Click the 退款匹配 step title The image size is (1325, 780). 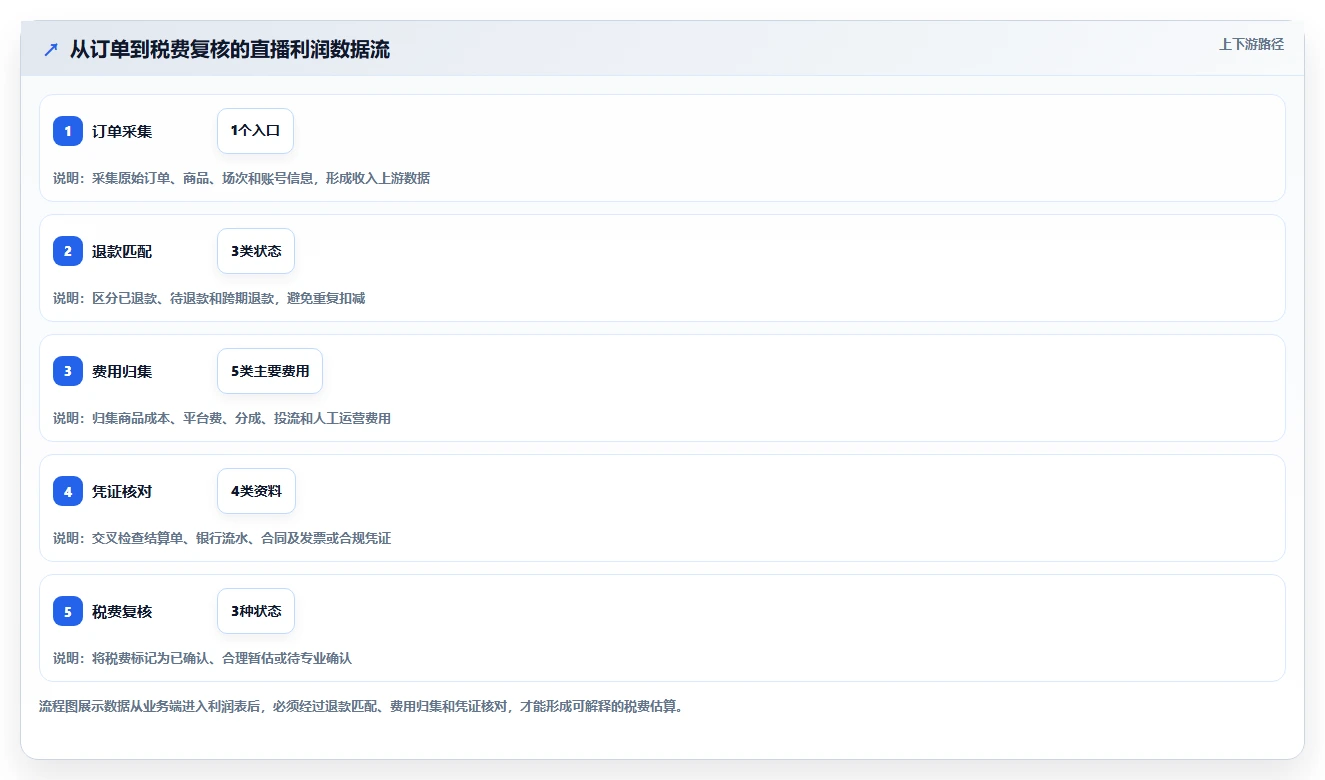122,251
